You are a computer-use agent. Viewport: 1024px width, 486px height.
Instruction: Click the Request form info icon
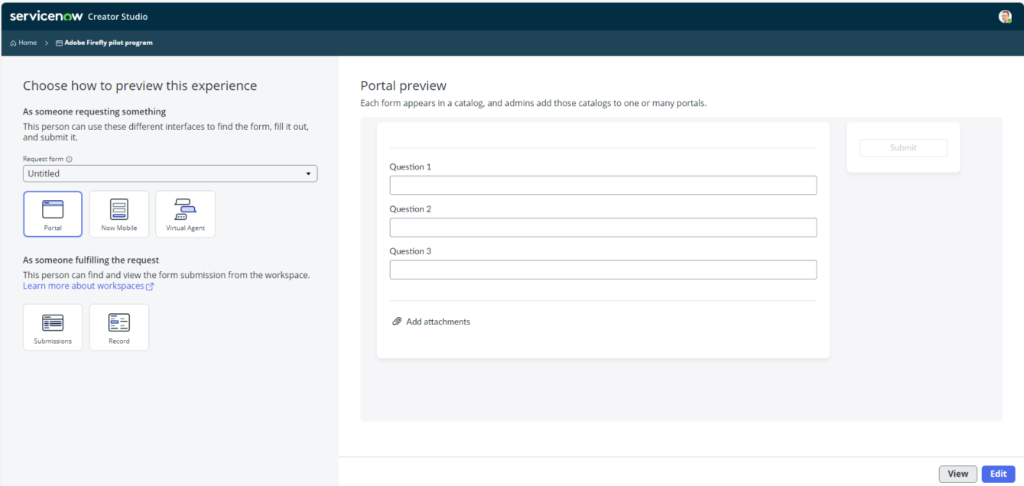[69, 159]
